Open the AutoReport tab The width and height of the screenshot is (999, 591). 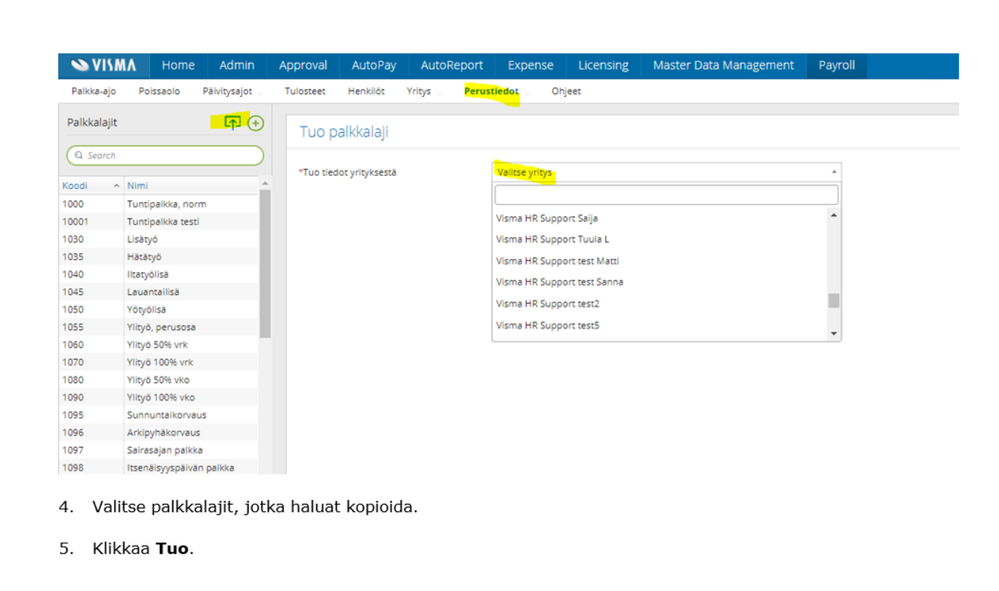click(452, 66)
